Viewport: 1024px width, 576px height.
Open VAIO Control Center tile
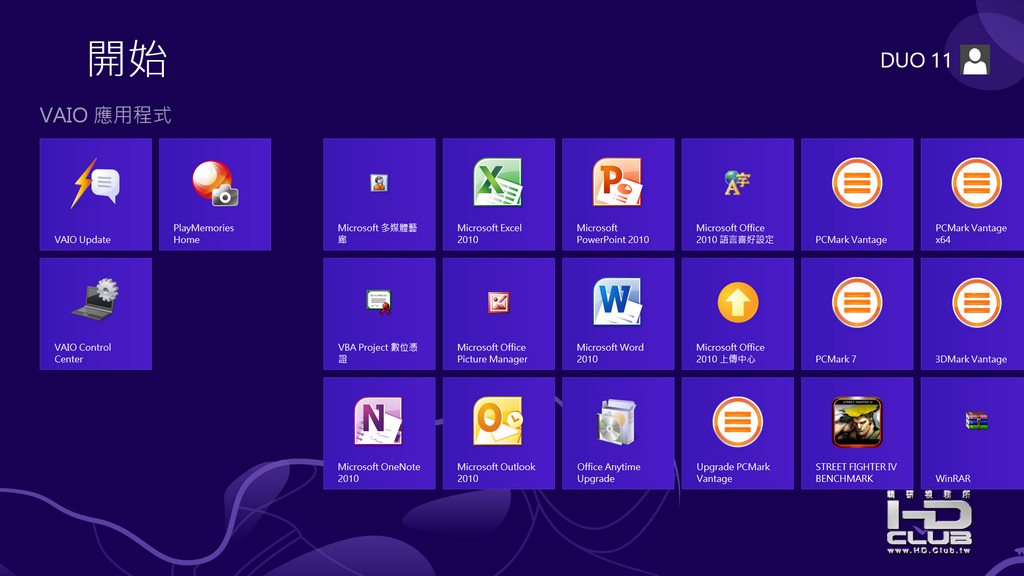[95, 313]
